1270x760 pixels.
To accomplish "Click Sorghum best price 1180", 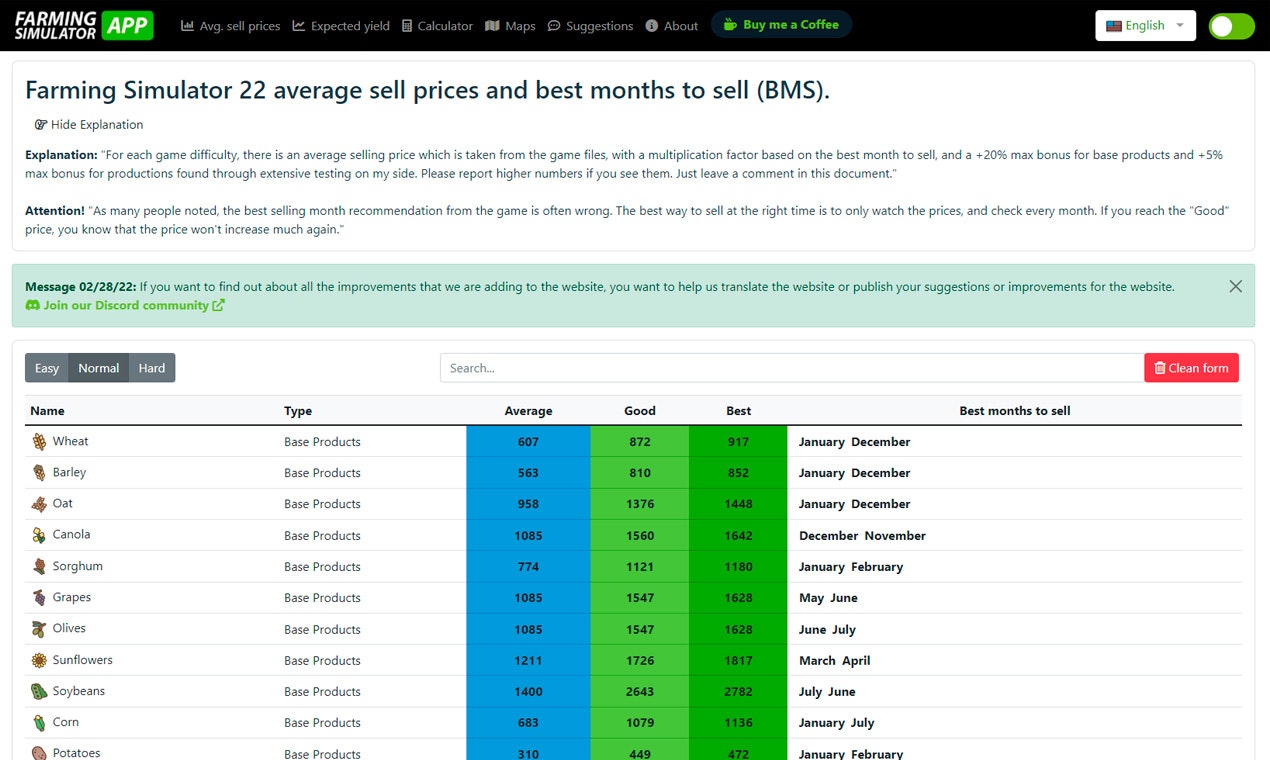I will [738, 567].
